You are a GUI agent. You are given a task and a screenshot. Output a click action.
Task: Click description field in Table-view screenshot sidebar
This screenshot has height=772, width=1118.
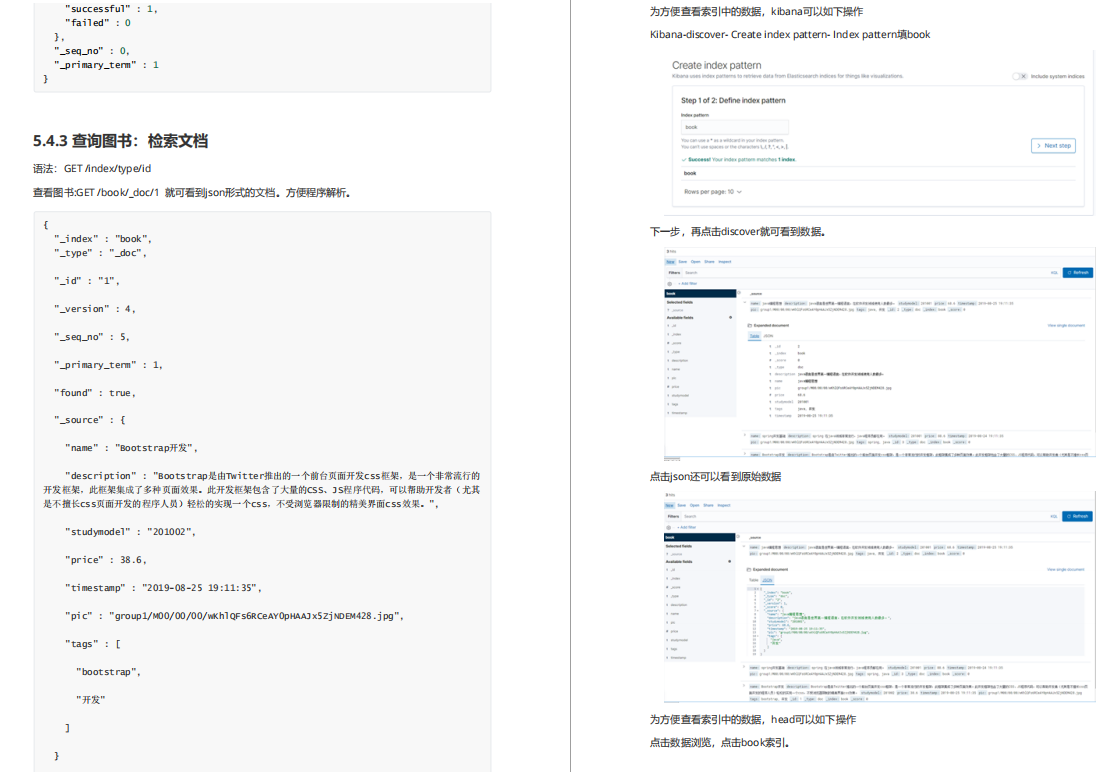(678, 360)
